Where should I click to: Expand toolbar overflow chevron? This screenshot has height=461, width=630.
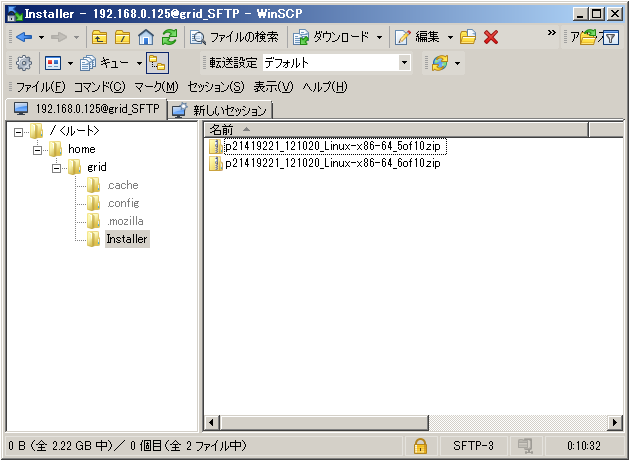(x=552, y=33)
